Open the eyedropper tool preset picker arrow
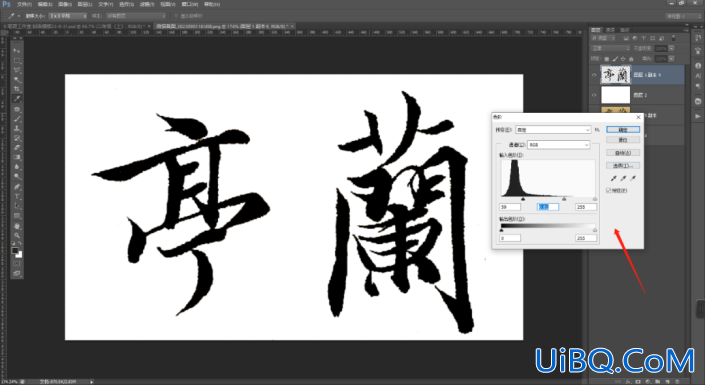705x385 pixels. (x=19, y=16)
